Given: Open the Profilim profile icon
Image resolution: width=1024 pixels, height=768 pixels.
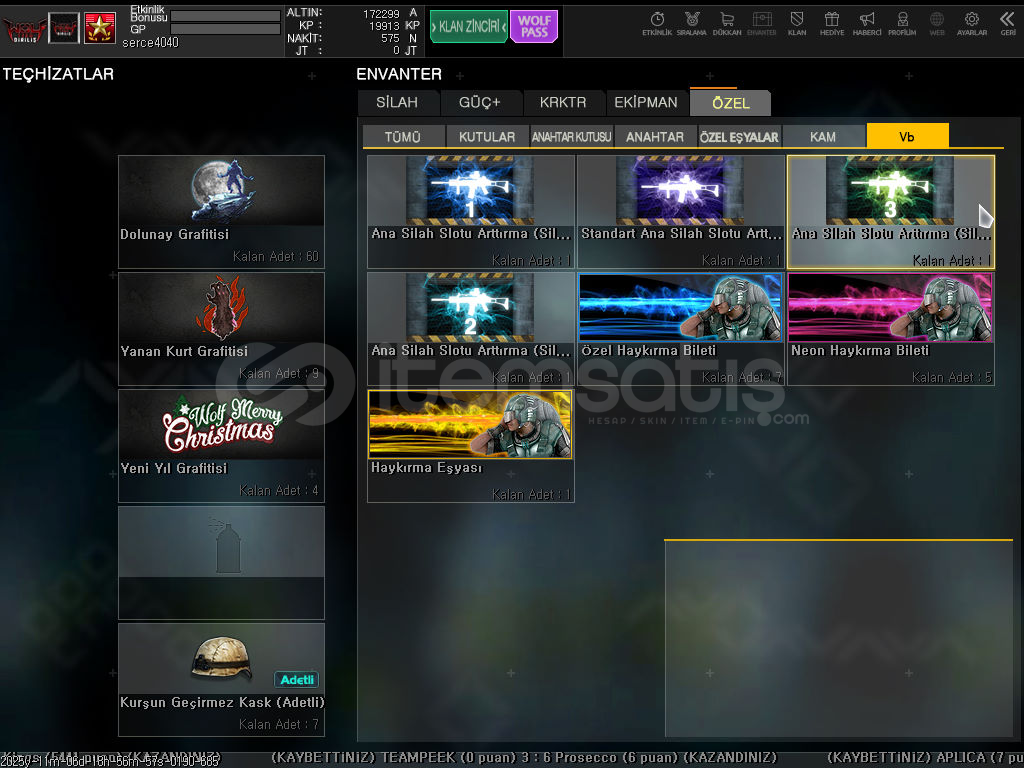Looking at the screenshot, I should (x=902, y=23).
